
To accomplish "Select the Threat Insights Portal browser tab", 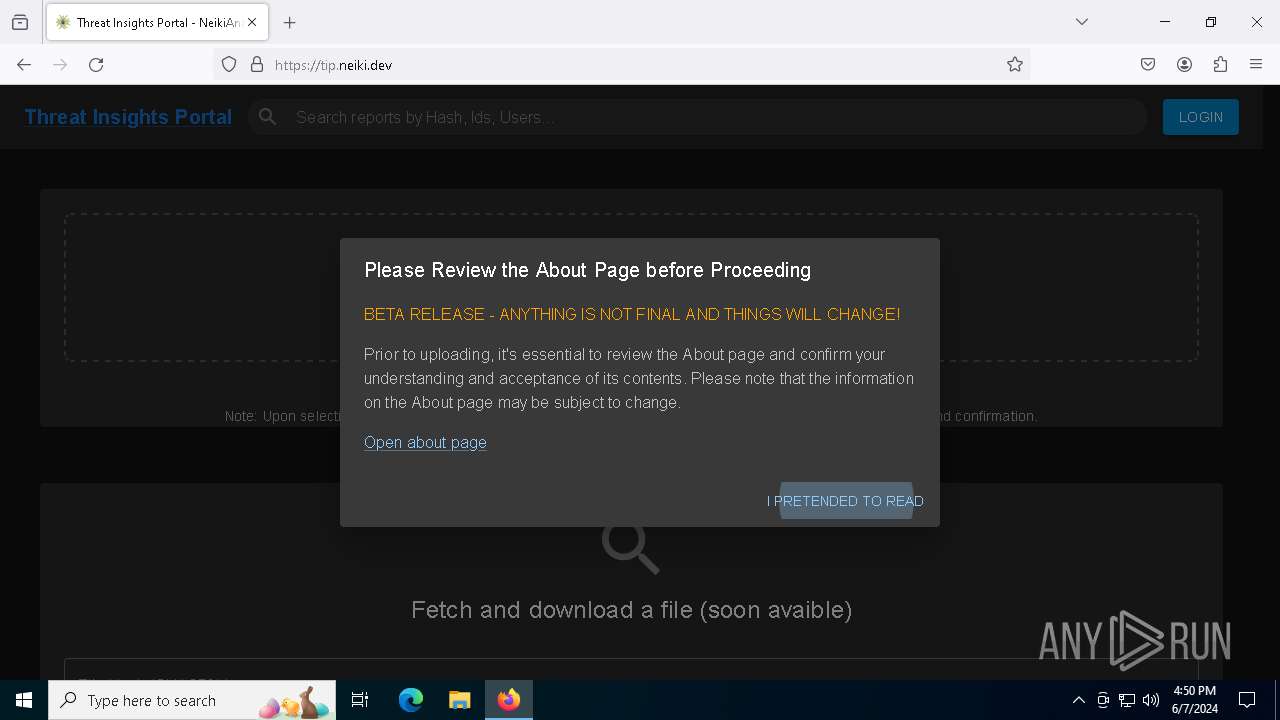I will coord(157,22).
